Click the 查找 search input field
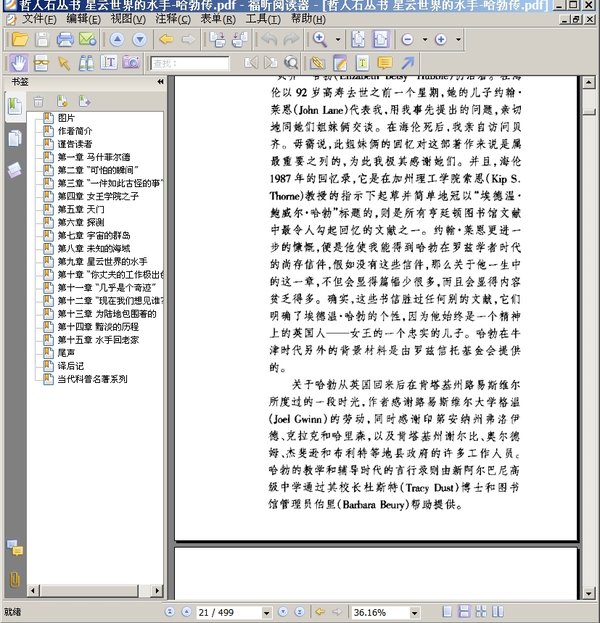Image resolution: width=600 pixels, height=623 pixels. 190,63
